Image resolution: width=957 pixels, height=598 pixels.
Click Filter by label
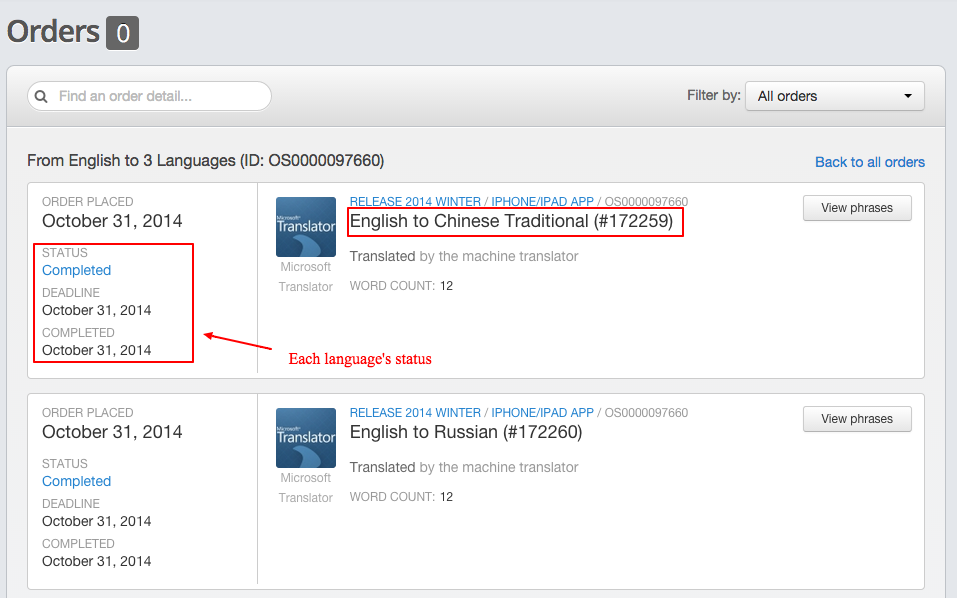[713, 95]
